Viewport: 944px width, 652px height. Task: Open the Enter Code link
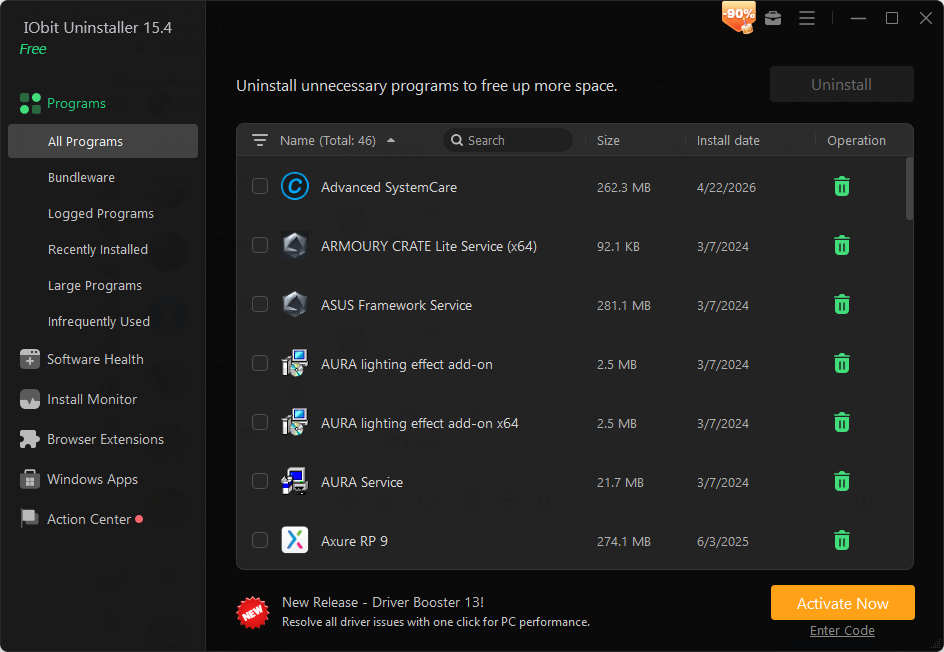842,630
